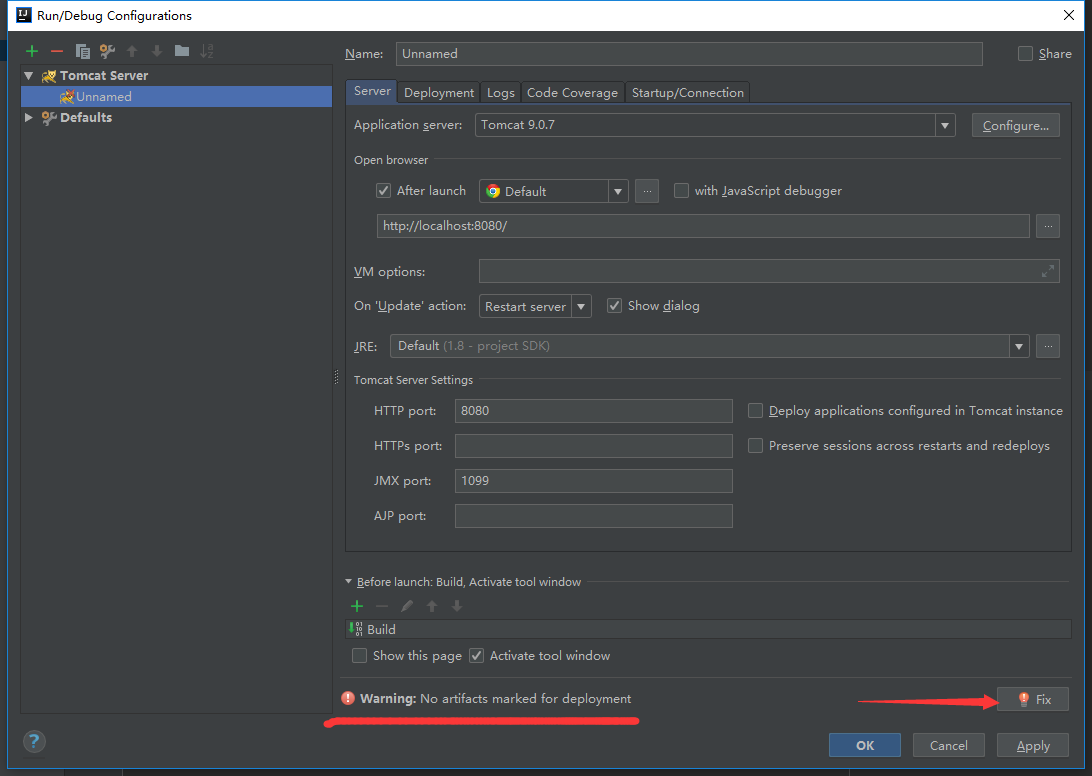Open the Default browser dropdown

tap(618, 191)
